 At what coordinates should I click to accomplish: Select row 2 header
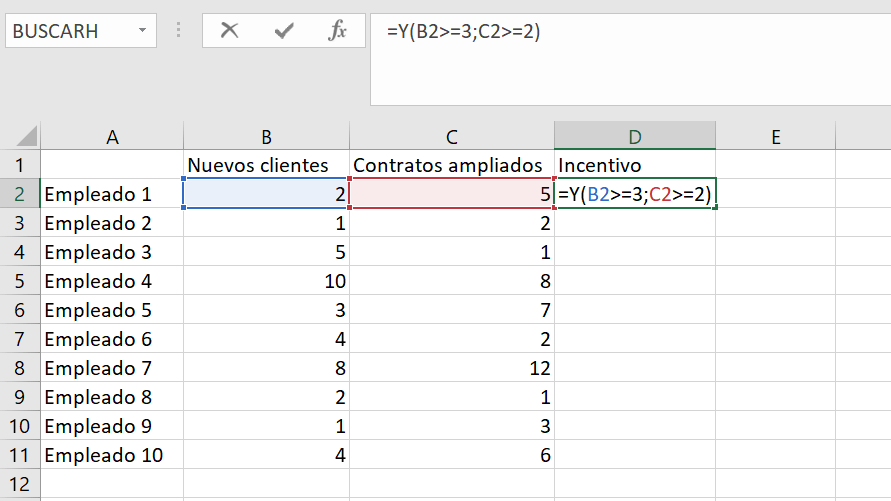click(20, 194)
